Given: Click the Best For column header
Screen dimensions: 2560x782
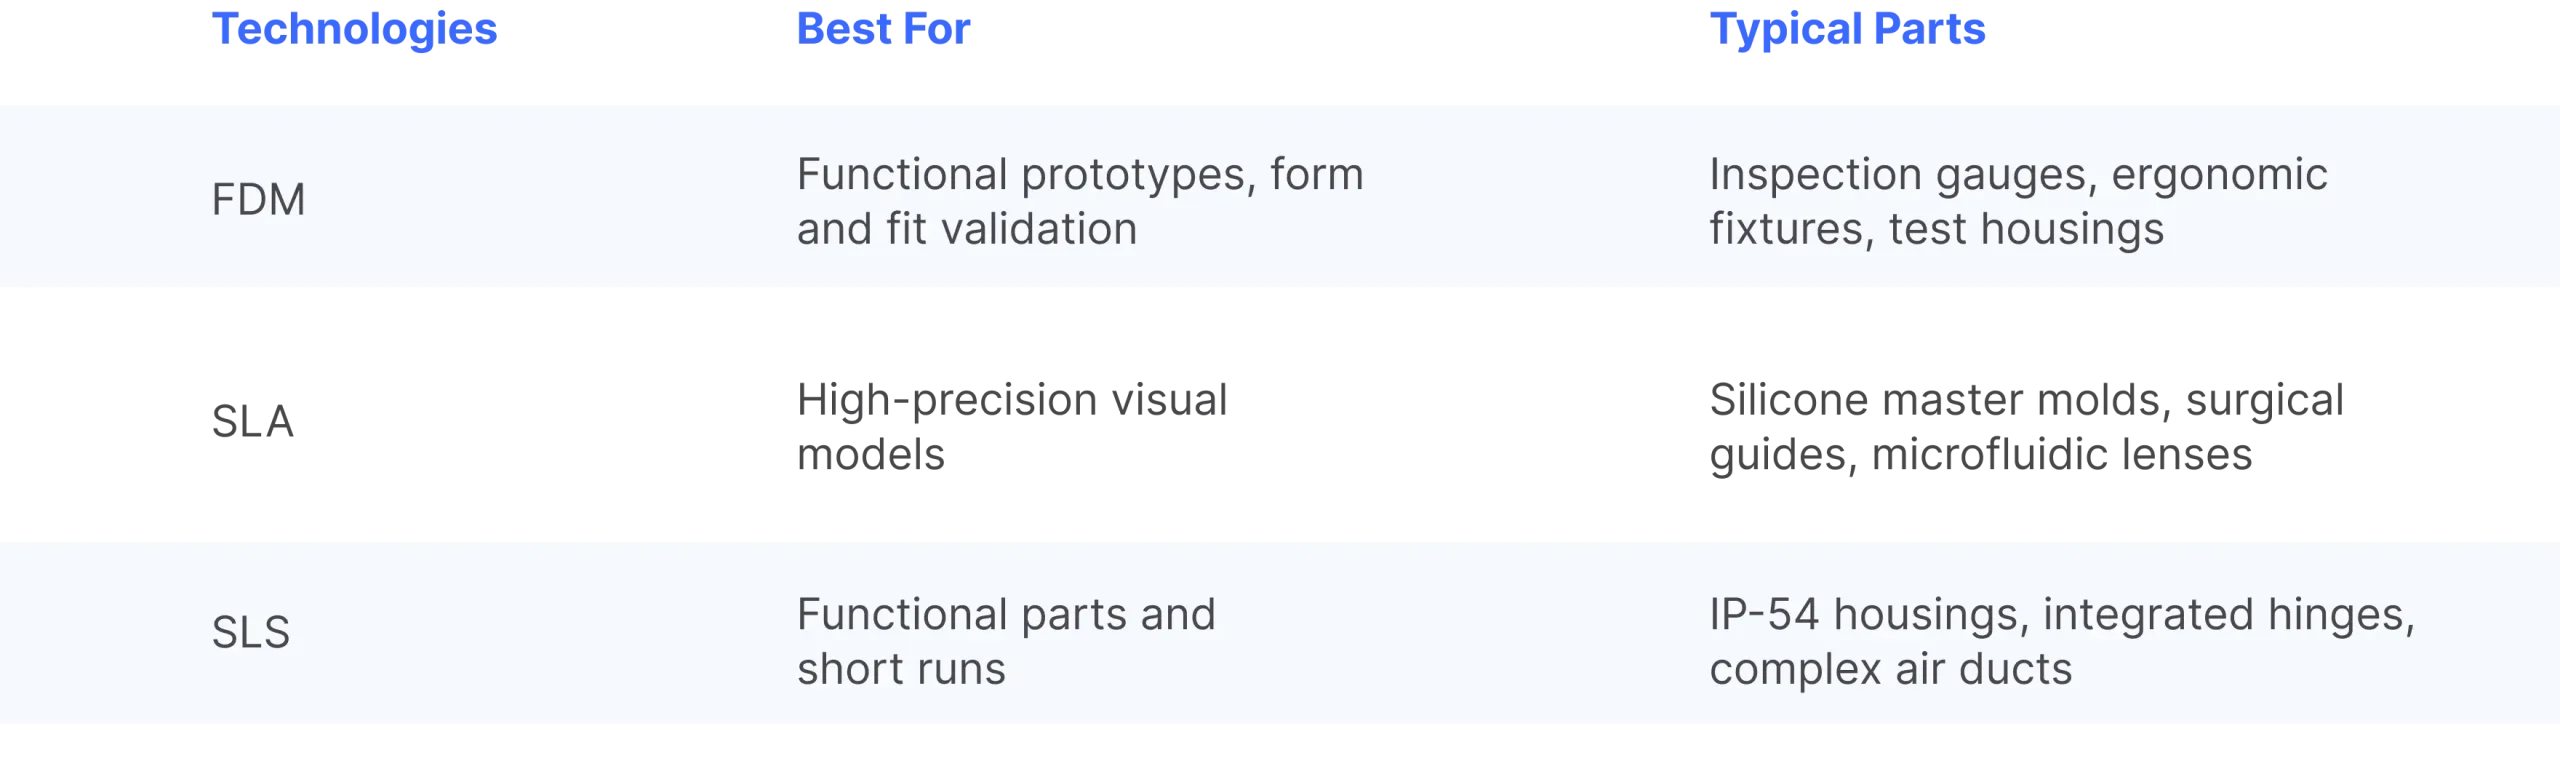Looking at the screenshot, I should [883, 29].
